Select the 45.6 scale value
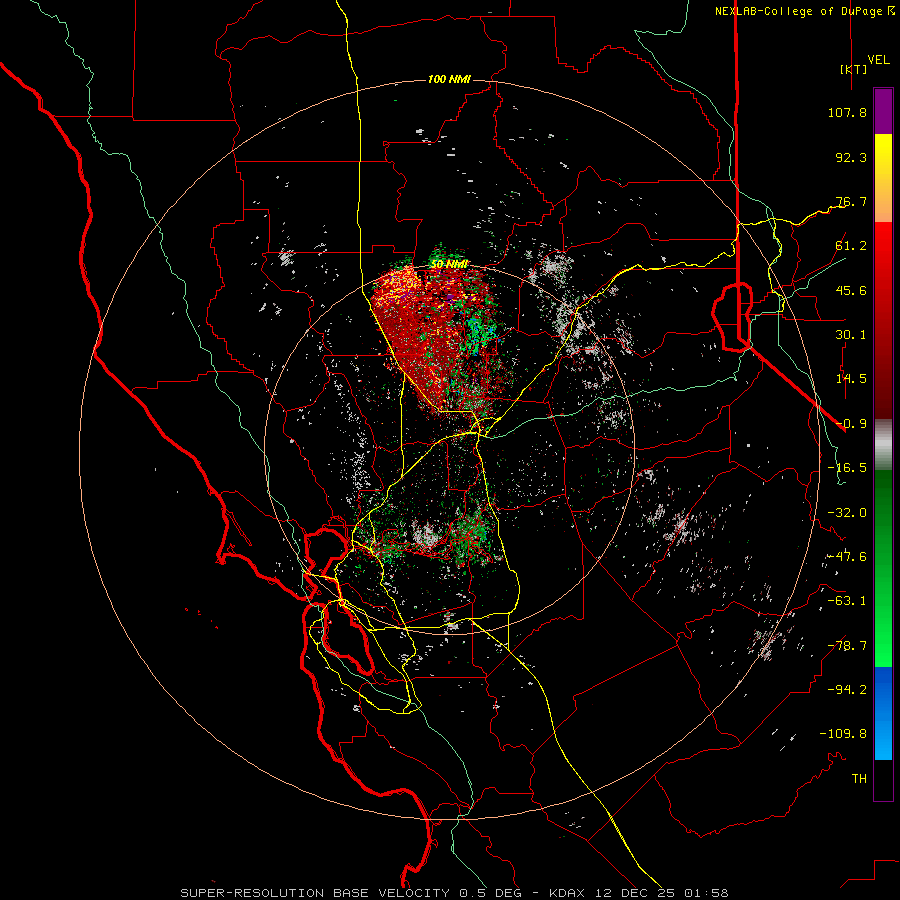900x900 pixels. click(x=851, y=290)
